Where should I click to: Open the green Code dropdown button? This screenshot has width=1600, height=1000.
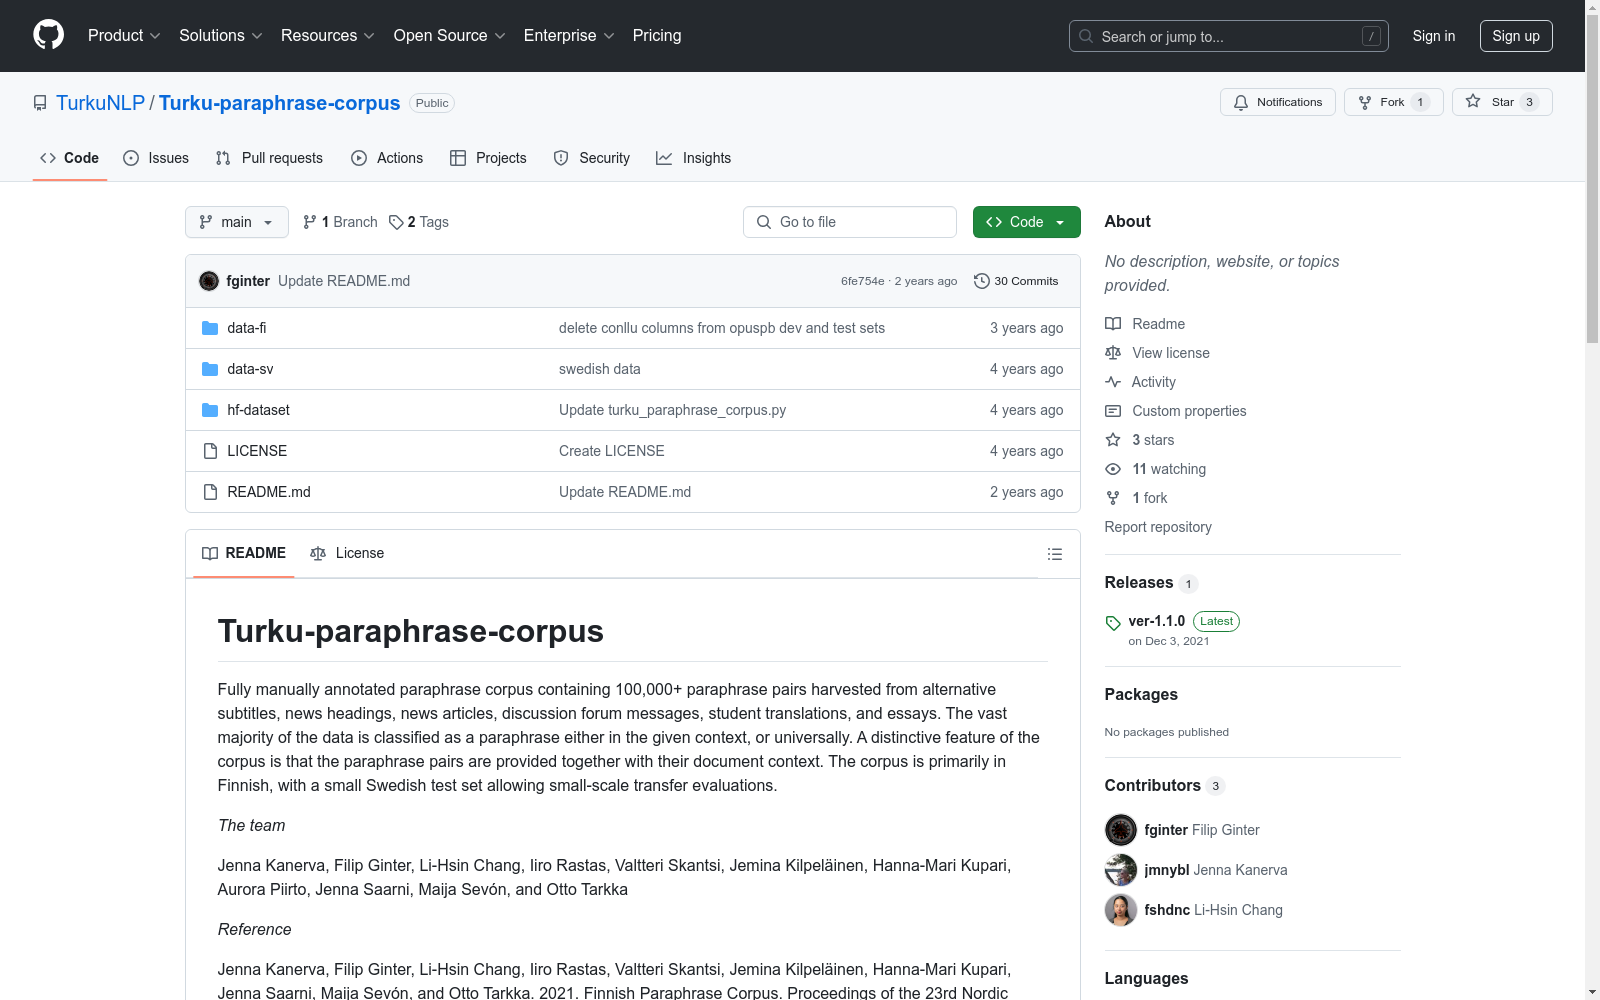(1027, 222)
